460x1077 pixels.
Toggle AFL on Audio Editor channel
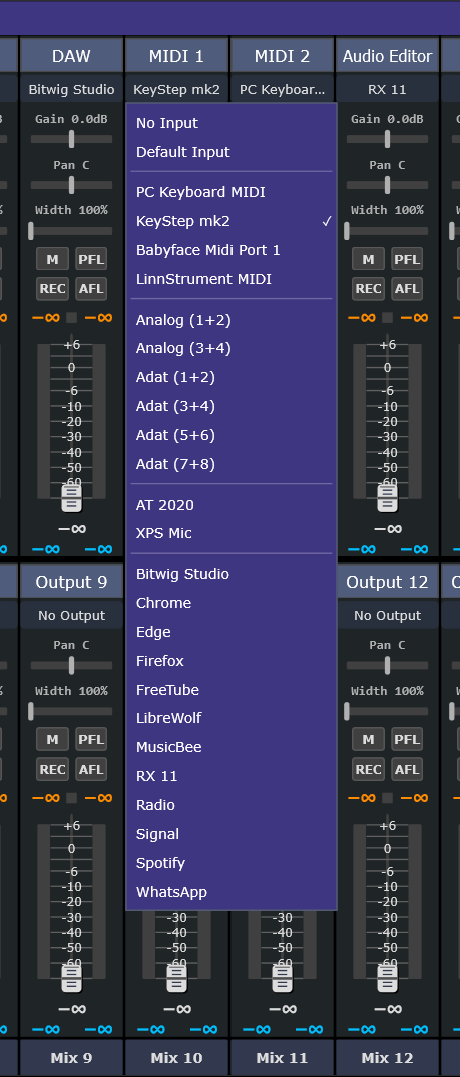pos(406,288)
